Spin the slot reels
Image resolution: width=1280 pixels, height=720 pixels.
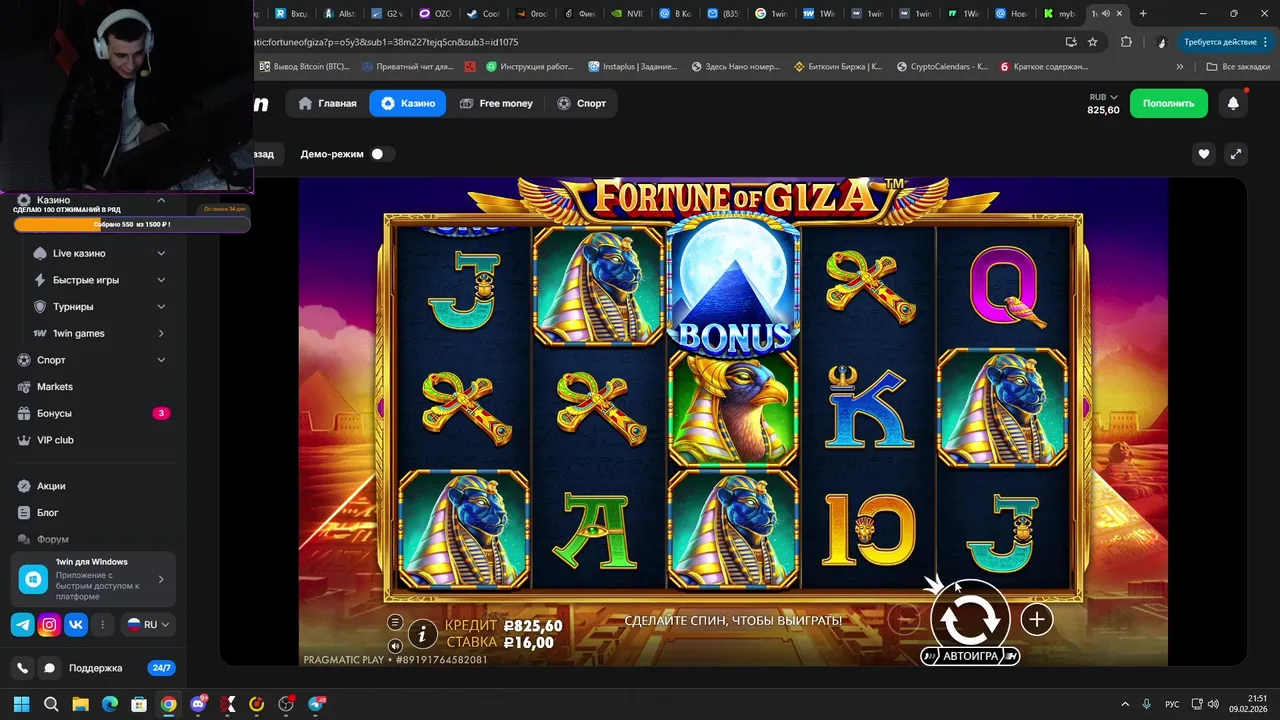(x=970, y=618)
